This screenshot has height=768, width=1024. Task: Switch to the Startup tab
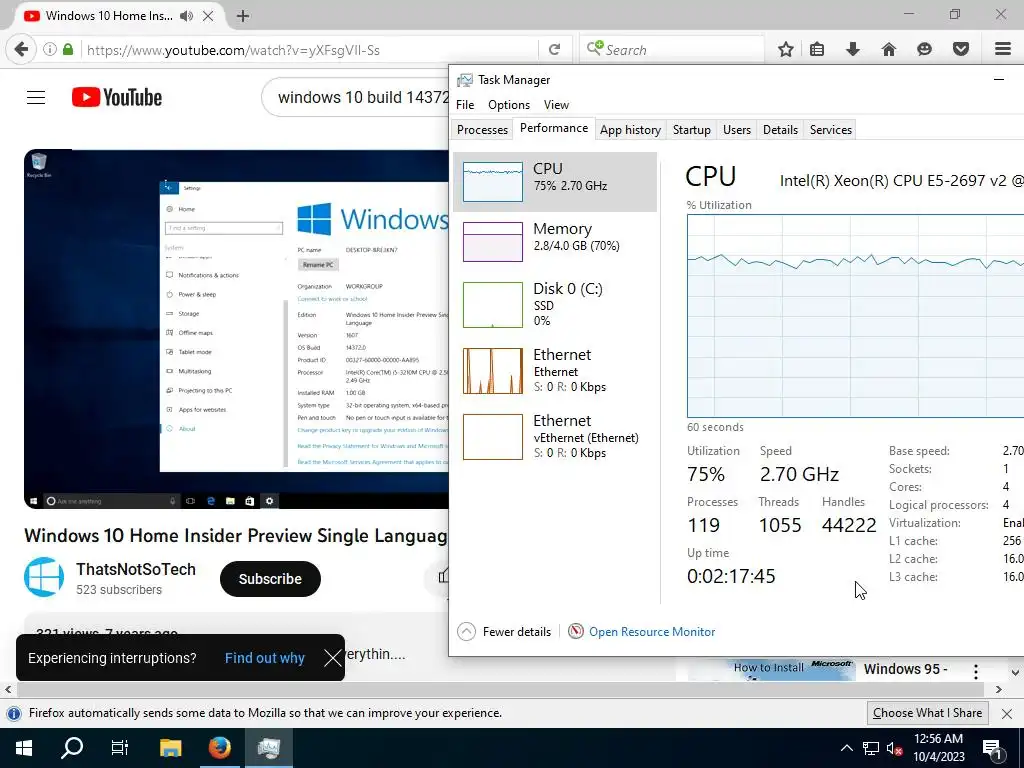click(692, 129)
